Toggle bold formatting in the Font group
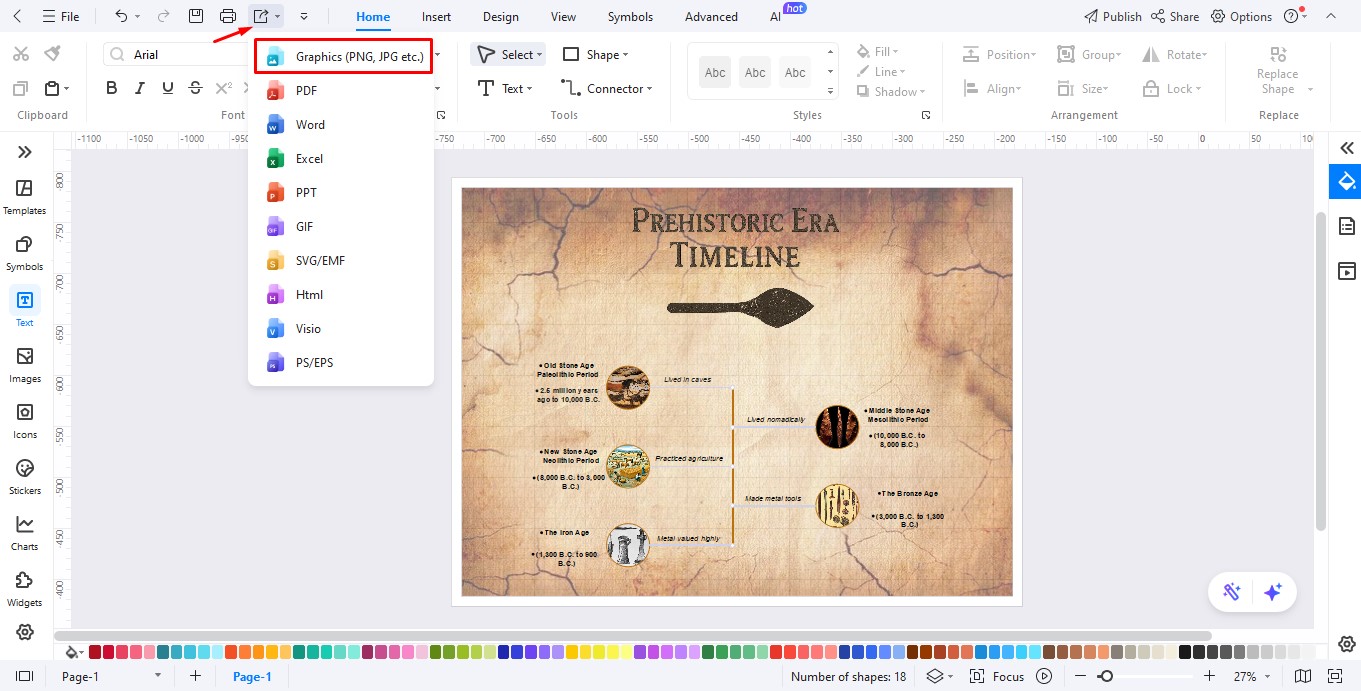Screen dimensions: 1361x691 tap(111, 87)
